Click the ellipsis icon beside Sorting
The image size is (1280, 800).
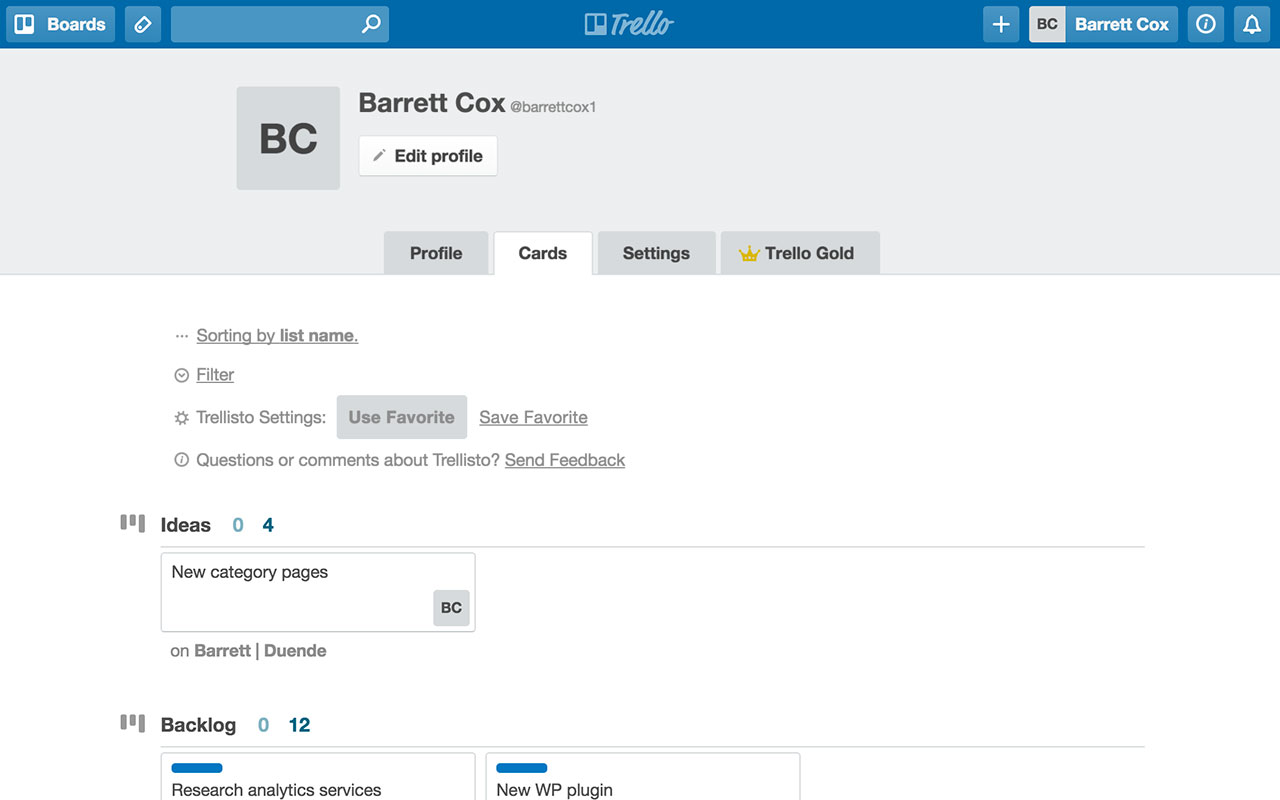point(181,337)
